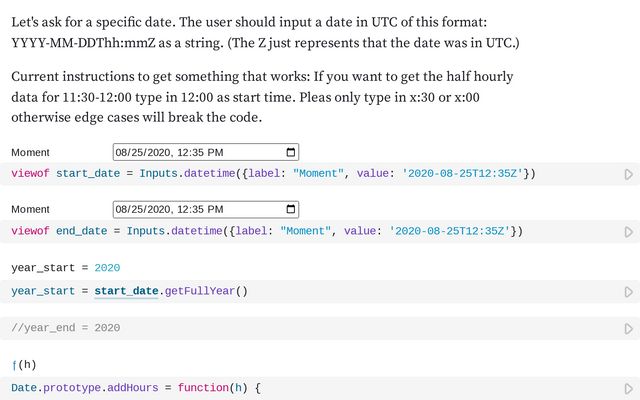The width and height of the screenshot is (640, 400).
Task: Click the addHours function definition line
Action: (x=136, y=388)
